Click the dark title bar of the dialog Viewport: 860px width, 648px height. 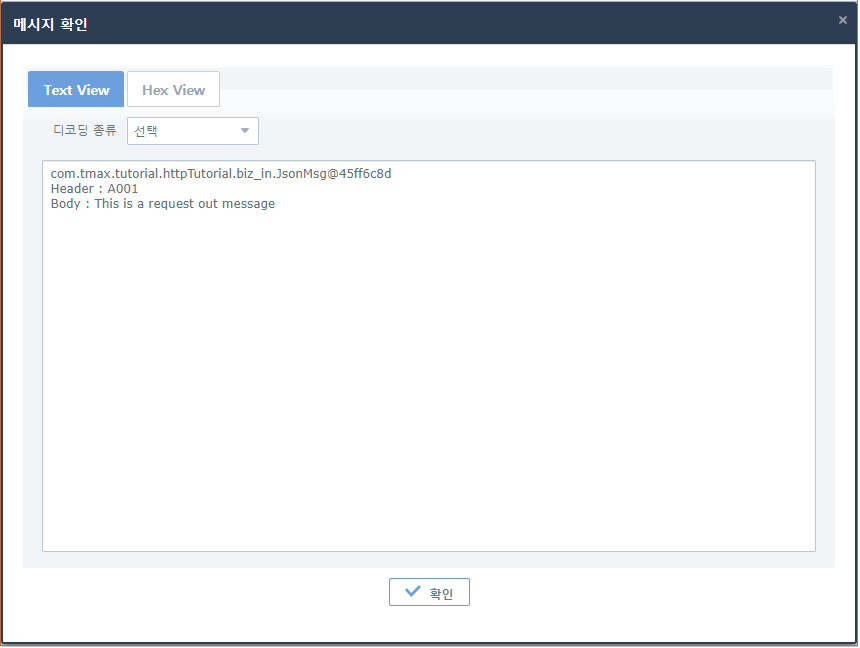point(450,22)
